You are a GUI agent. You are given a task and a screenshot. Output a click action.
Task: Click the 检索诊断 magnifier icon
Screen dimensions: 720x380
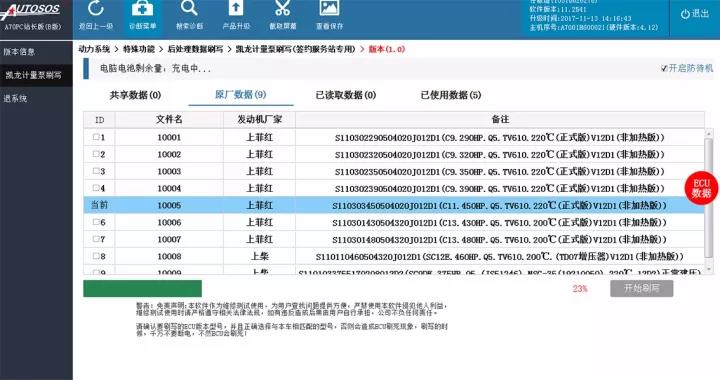pyautogui.click(x=189, y=8)
